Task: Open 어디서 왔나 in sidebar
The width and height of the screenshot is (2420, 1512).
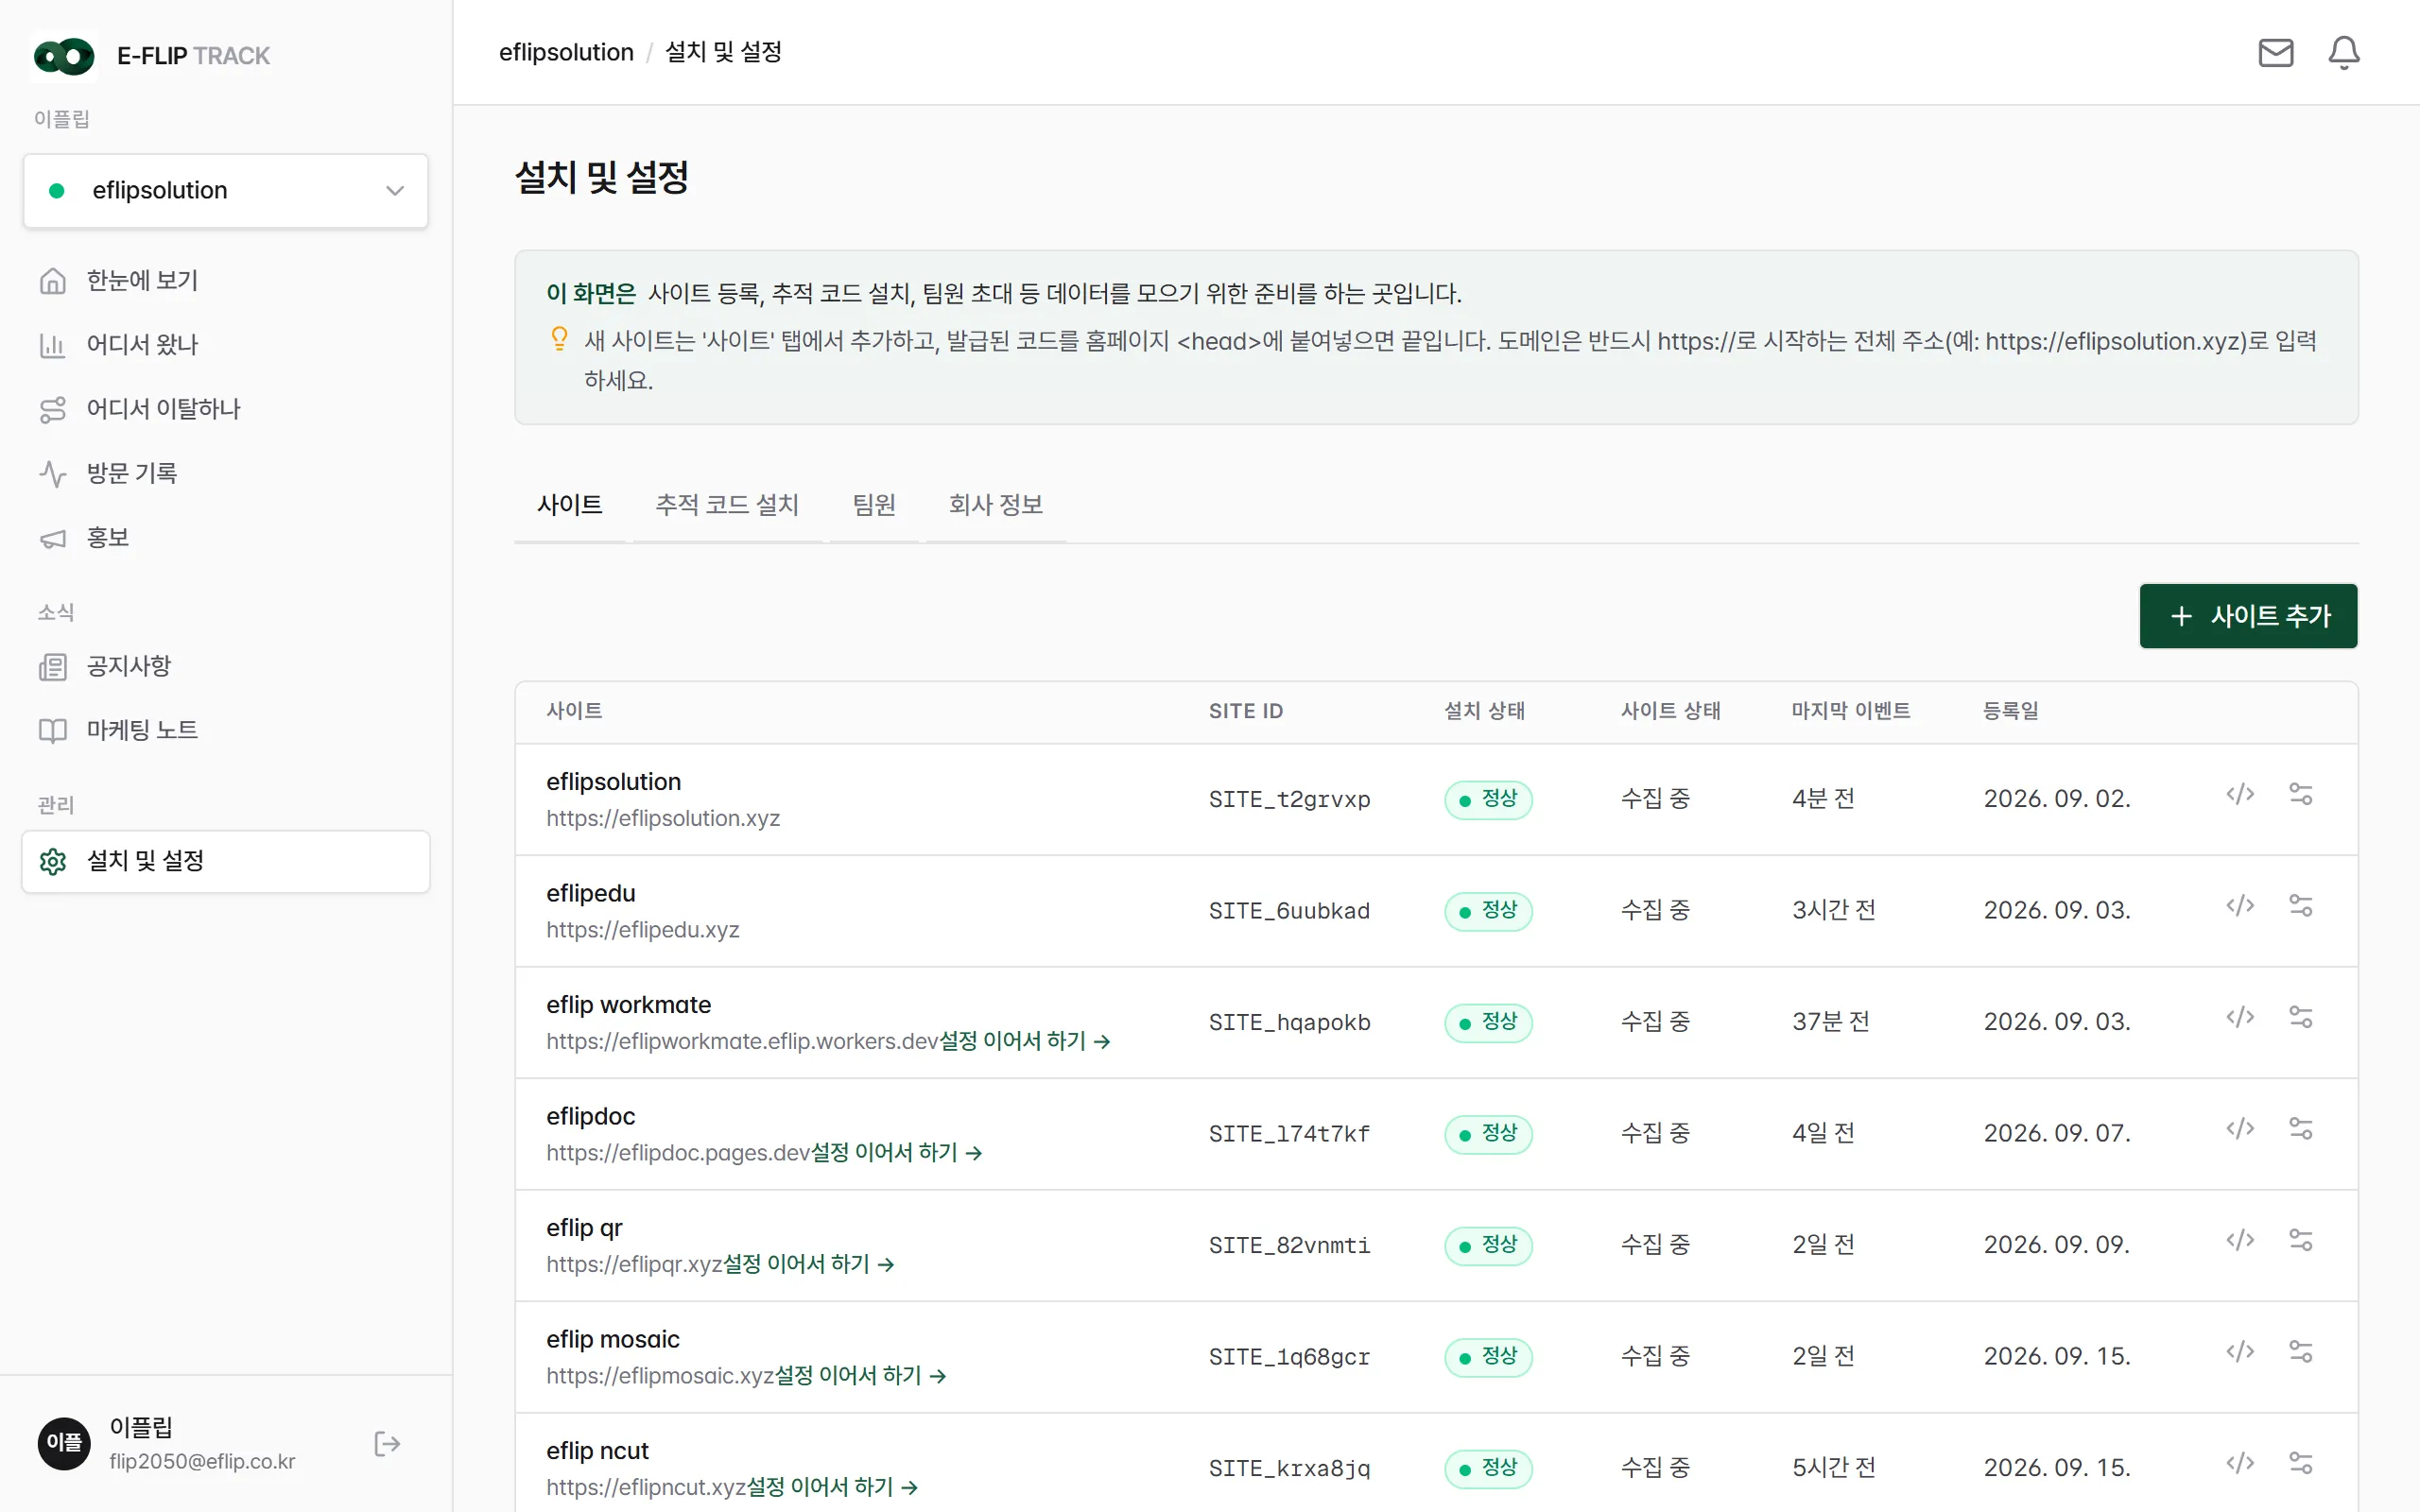Action: 226,345
